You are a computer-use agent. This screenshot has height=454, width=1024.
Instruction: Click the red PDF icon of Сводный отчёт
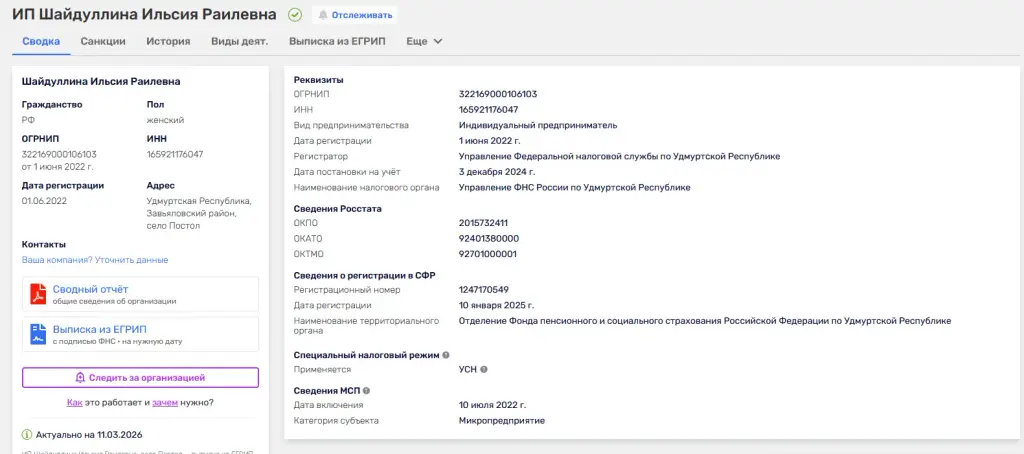tap(39, 295)
